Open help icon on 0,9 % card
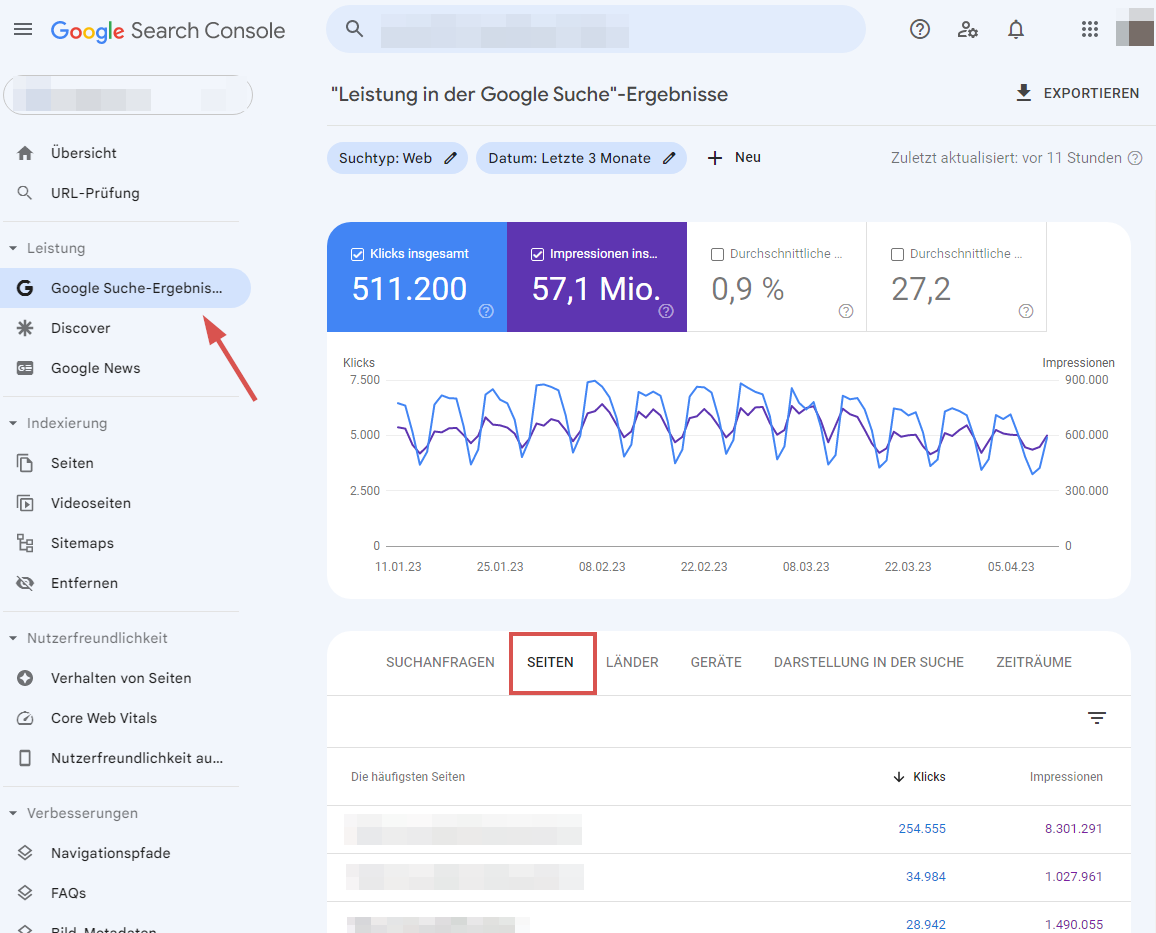Viewport: 1156px width, 933px height. pyautogui.click(x=846, y=311)
